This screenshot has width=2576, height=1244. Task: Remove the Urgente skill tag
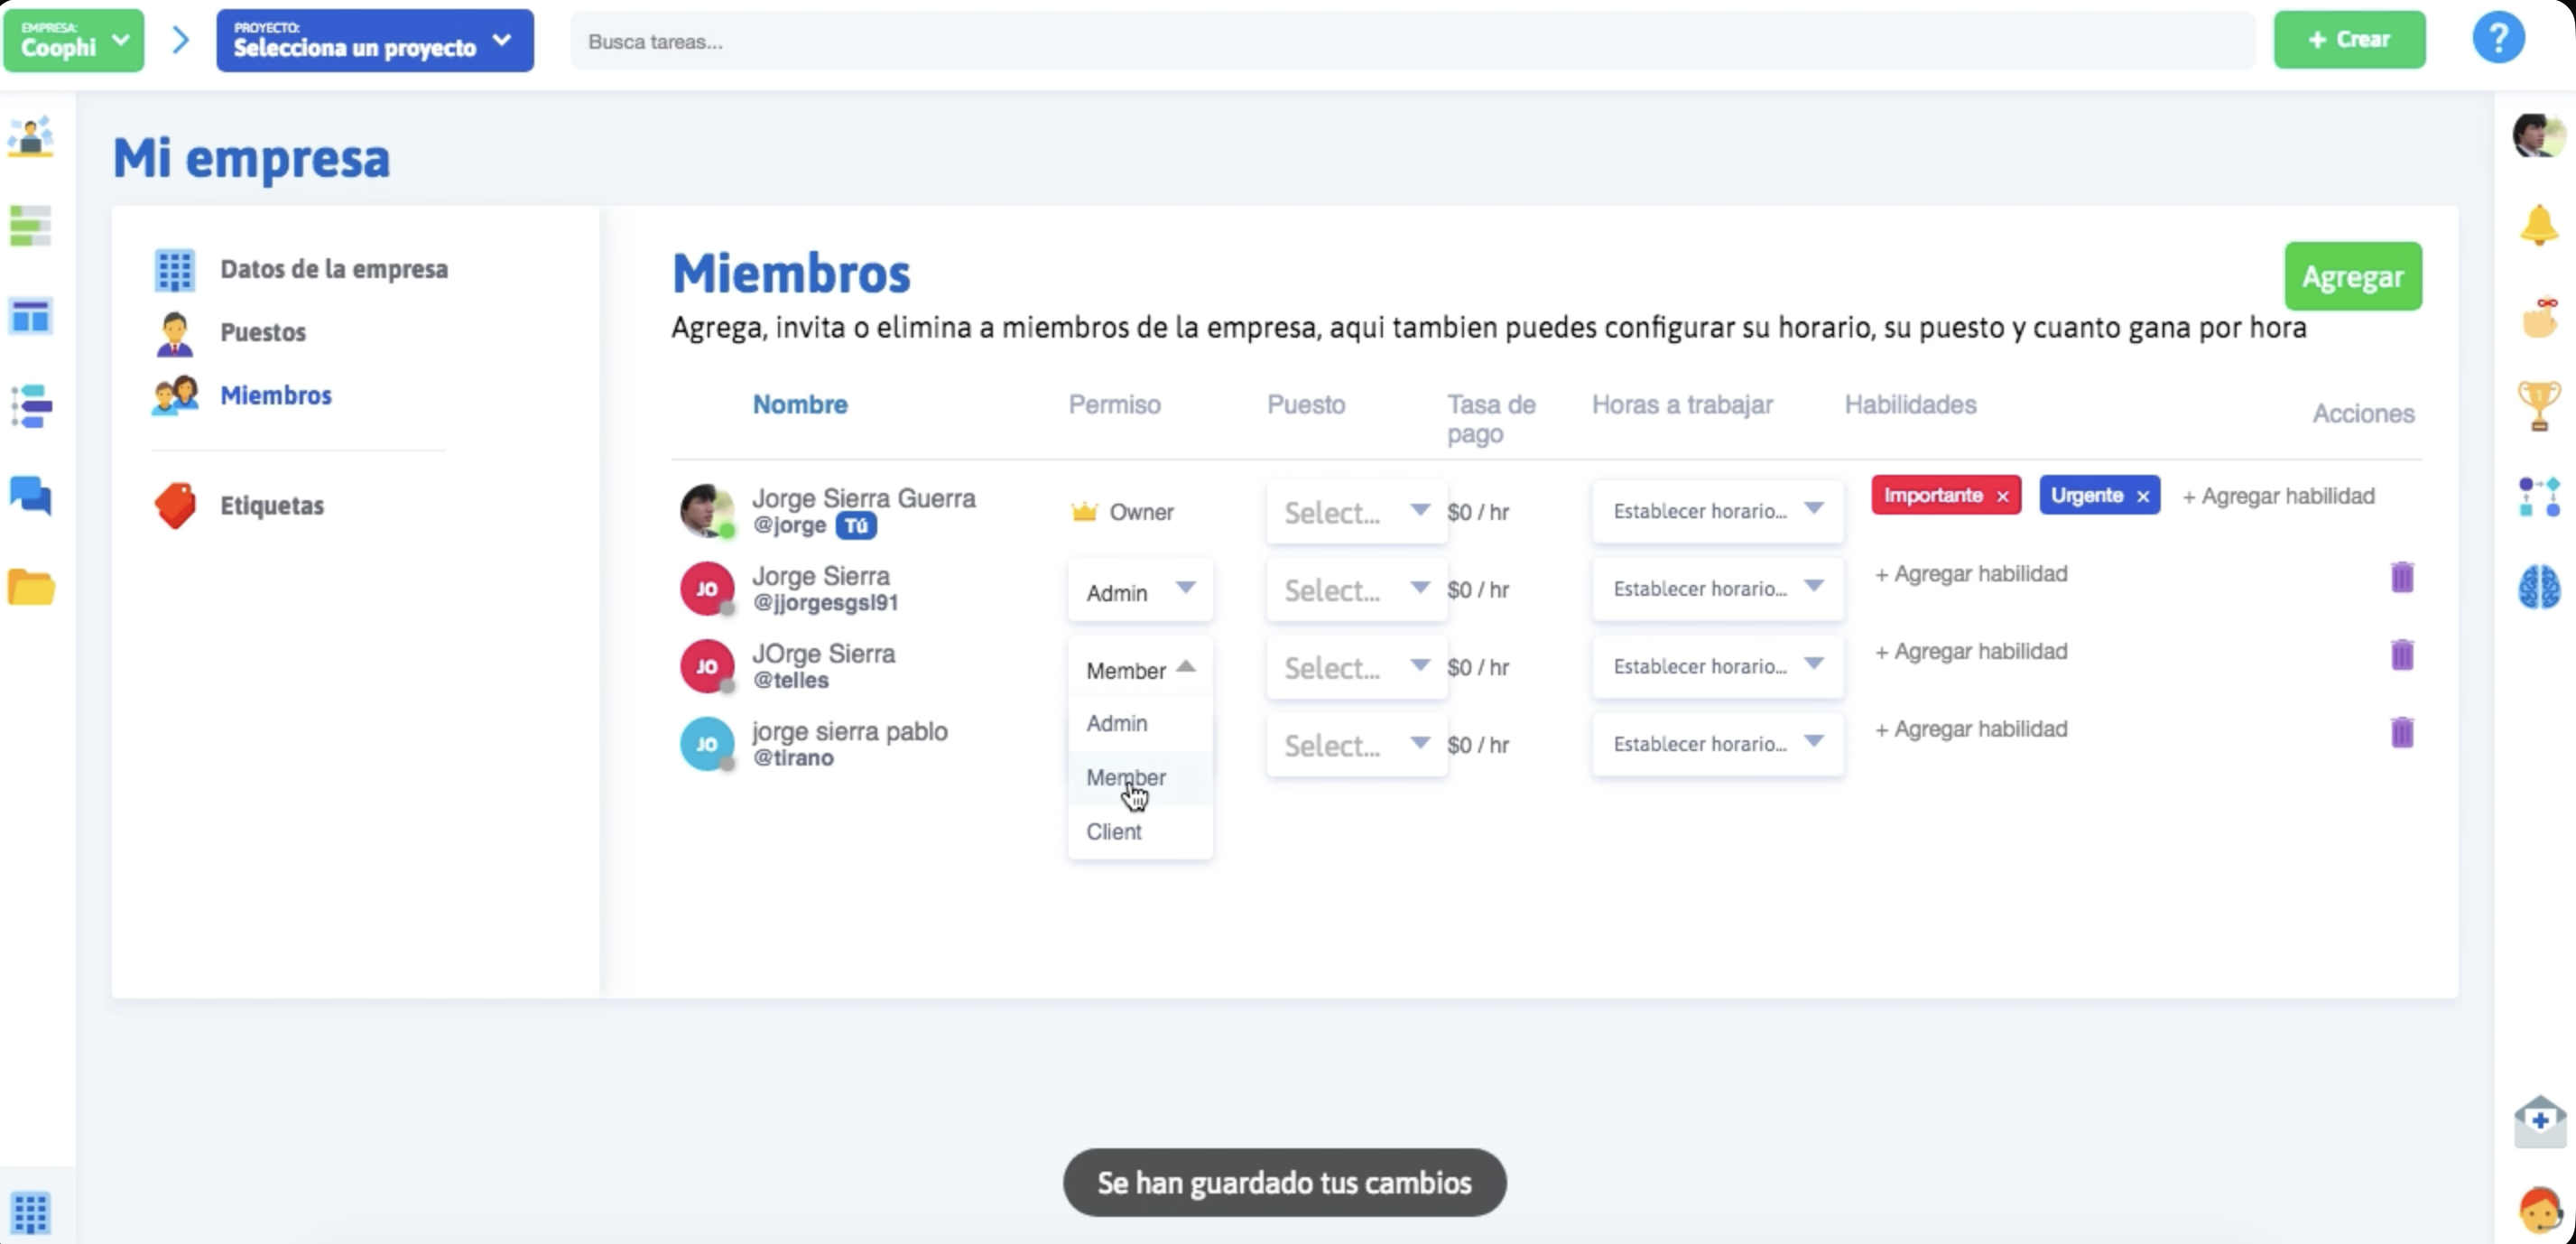tap(2142, 497)
